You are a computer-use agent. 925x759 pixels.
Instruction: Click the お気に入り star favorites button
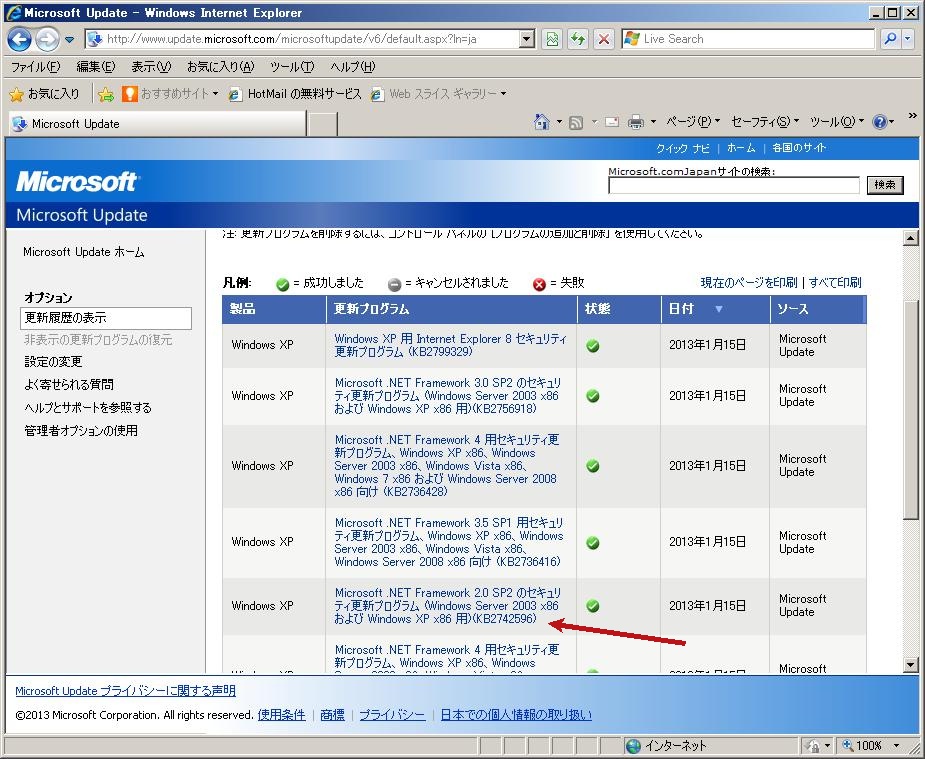coord(45,94)
